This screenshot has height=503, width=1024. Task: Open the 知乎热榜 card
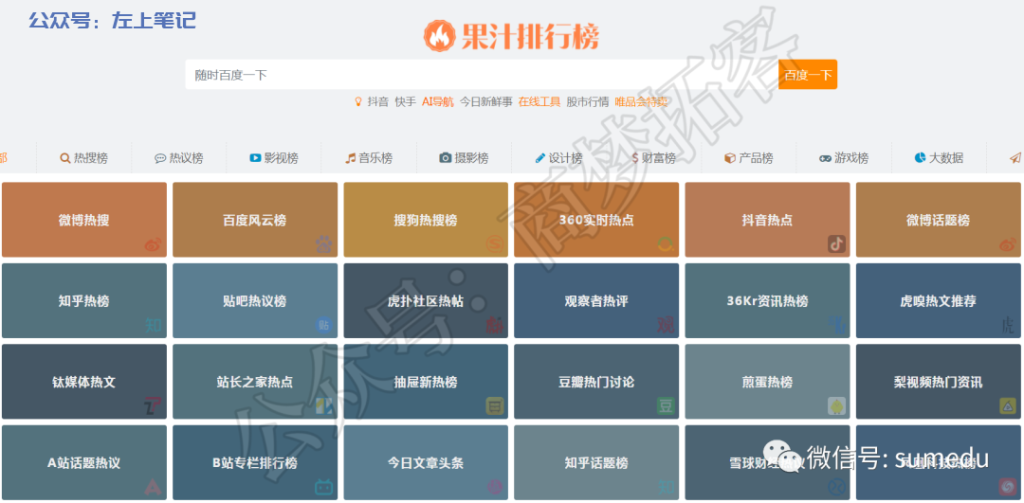click(84, 300)
